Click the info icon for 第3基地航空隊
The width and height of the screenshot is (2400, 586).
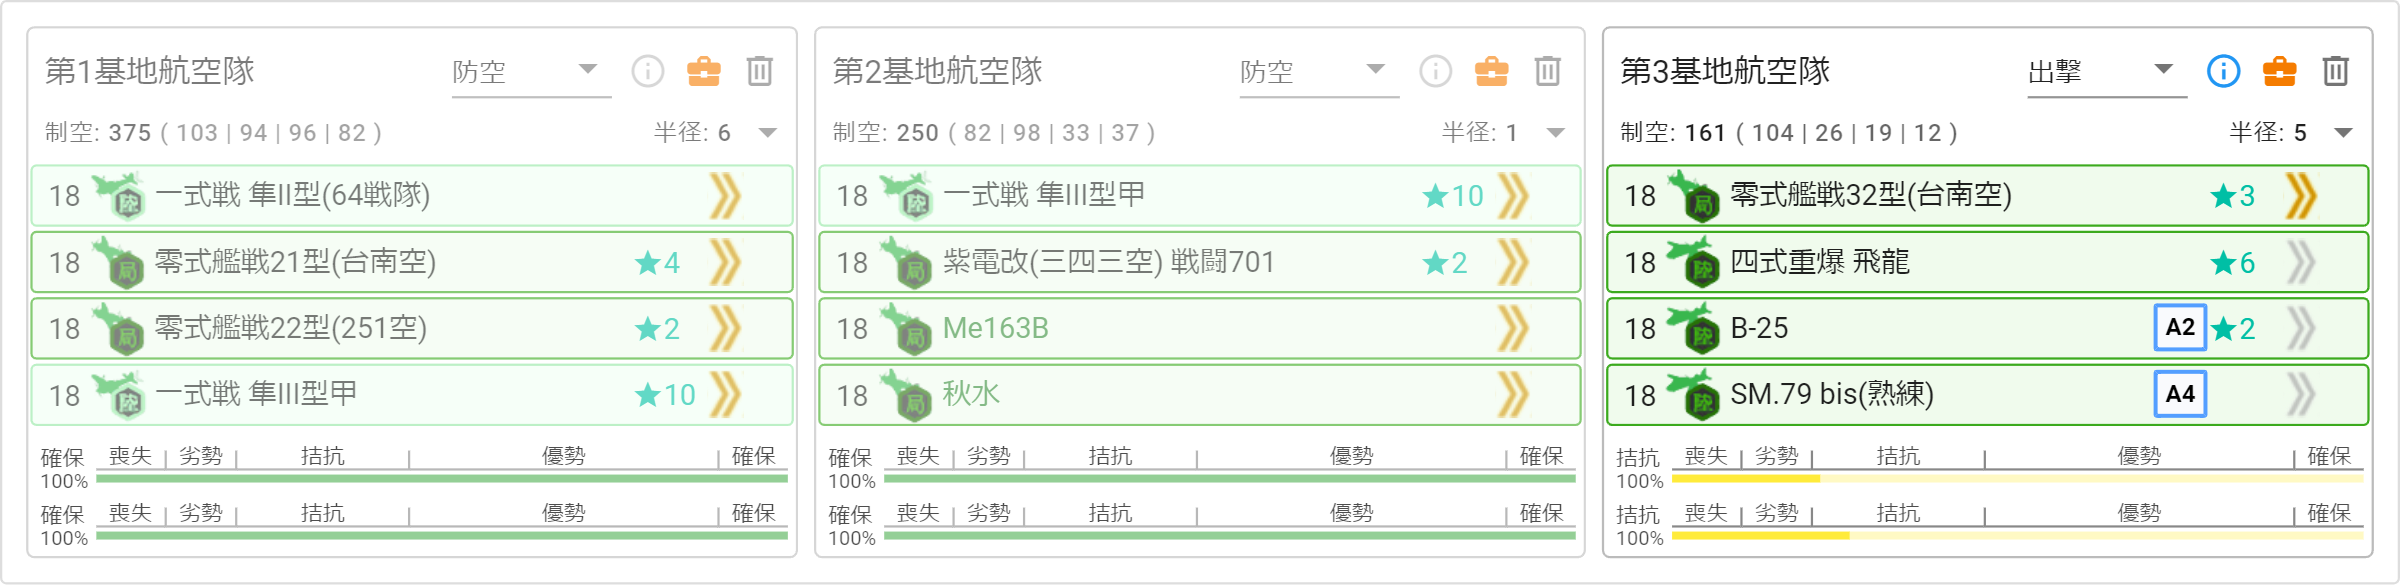pyautogui.click(x=2223, y=71)
